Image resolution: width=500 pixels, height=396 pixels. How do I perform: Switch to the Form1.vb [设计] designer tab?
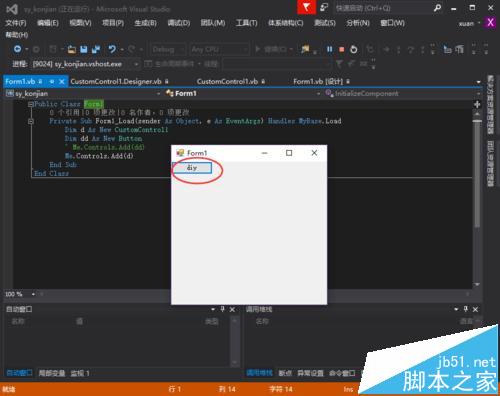click(x=318, y=81)
